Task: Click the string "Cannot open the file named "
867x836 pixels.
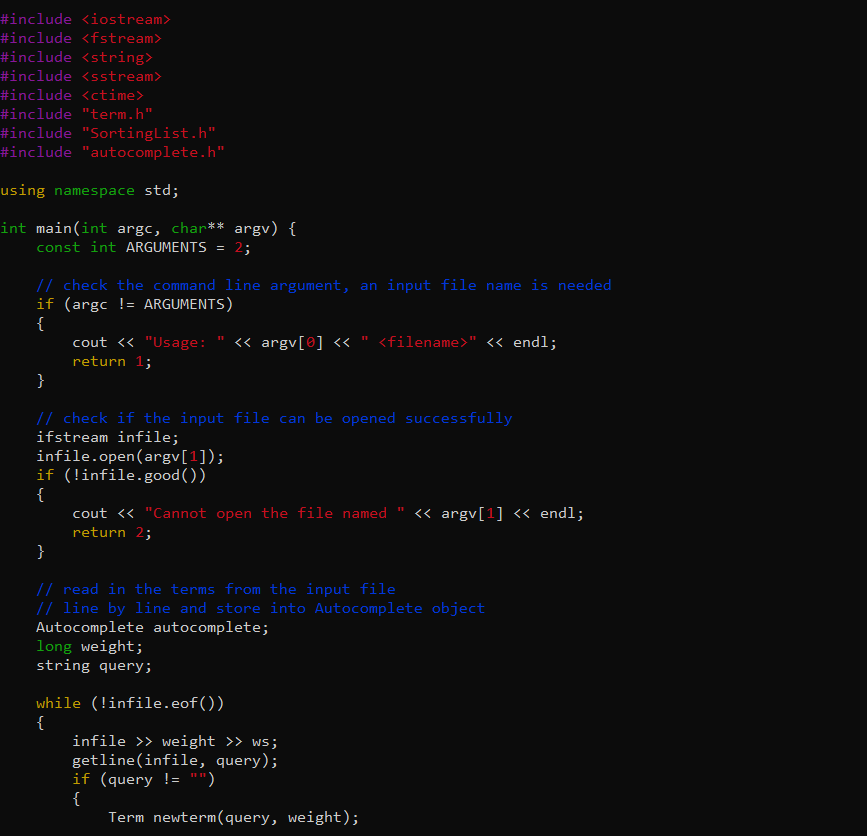Action: point(274,514)
